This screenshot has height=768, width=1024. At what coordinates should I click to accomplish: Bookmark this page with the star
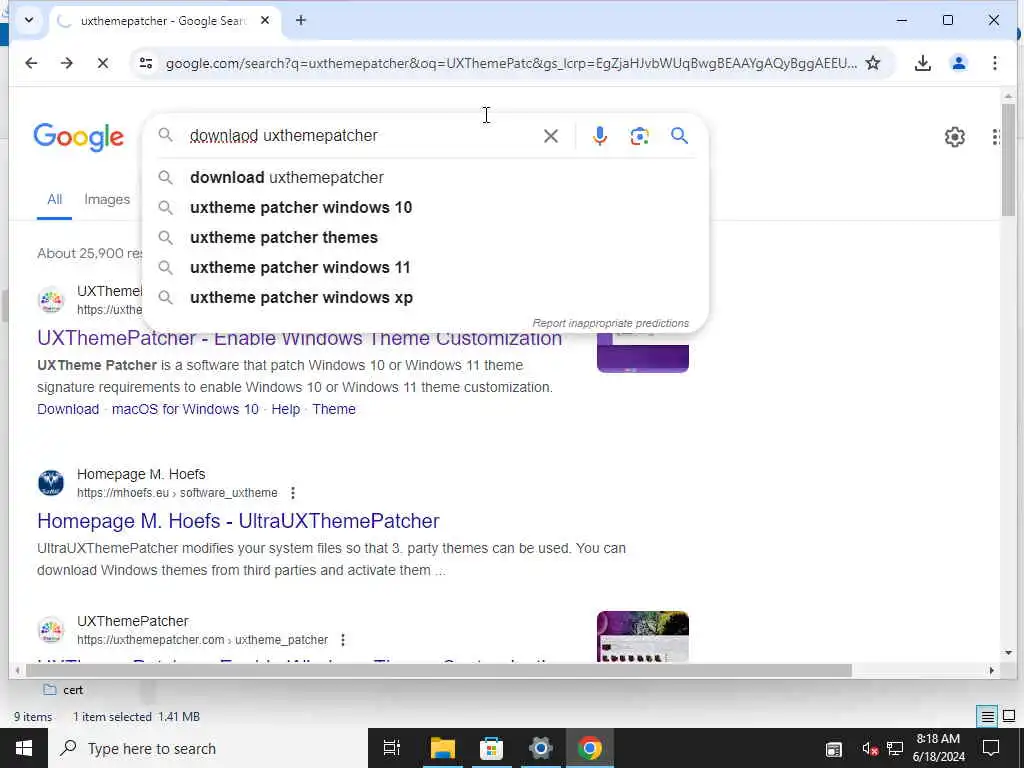coord(872,63)
